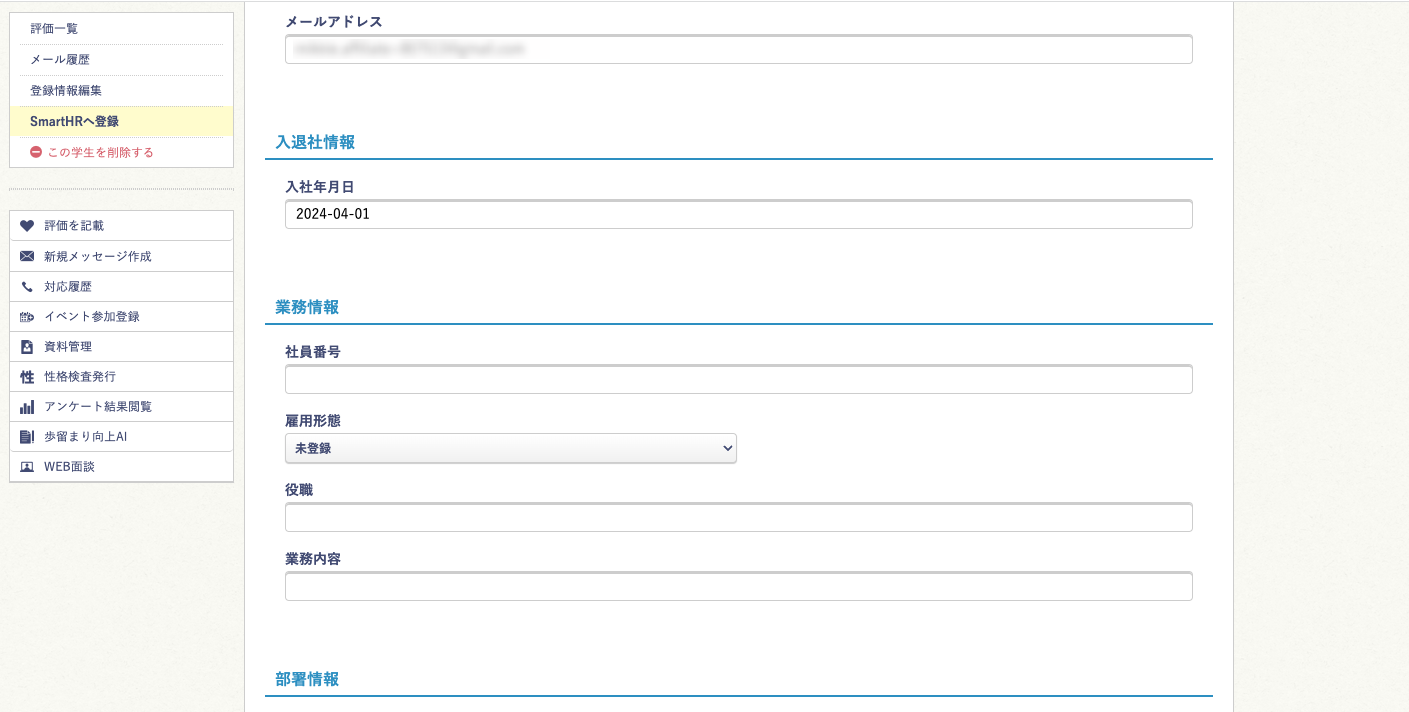This screenshot has height=712, width=1409.
Task: Focus the 入社年月日 date field
Action: (738, 214)
